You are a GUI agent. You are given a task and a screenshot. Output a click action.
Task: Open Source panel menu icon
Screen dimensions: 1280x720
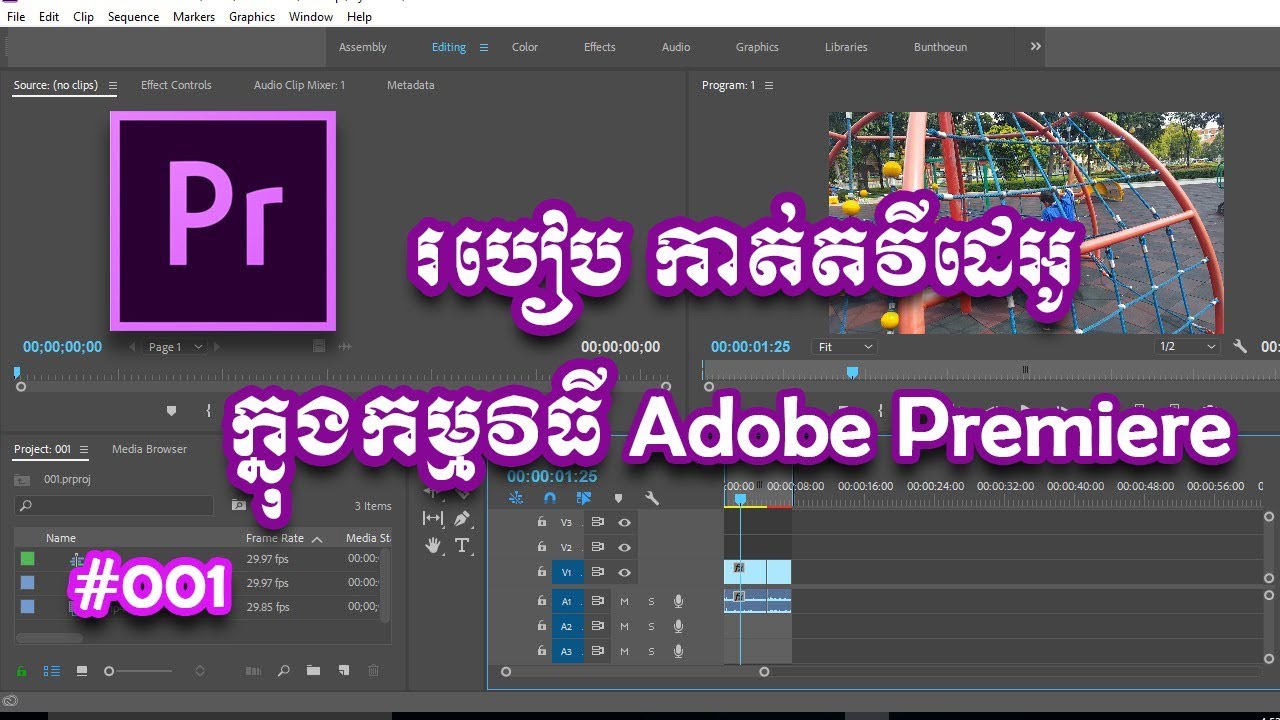pos(113,86)
